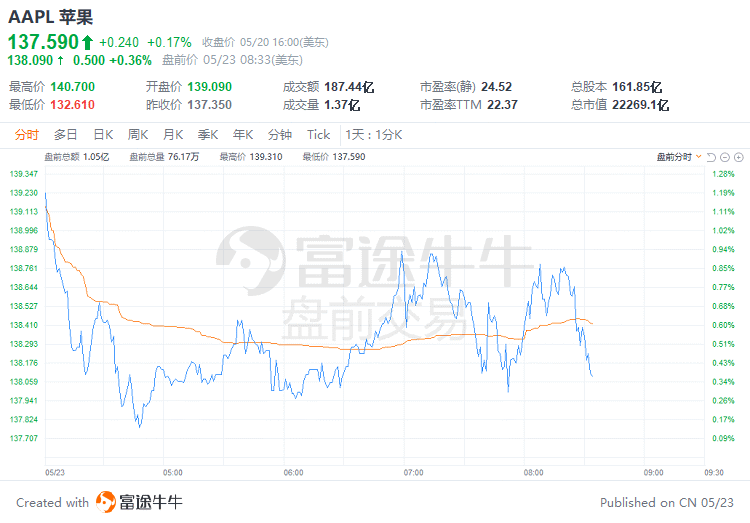The height and width of the screenshot is (523, 750).
Task: Click the 成交量 value 1.37亿
Action: pos(342,104)
